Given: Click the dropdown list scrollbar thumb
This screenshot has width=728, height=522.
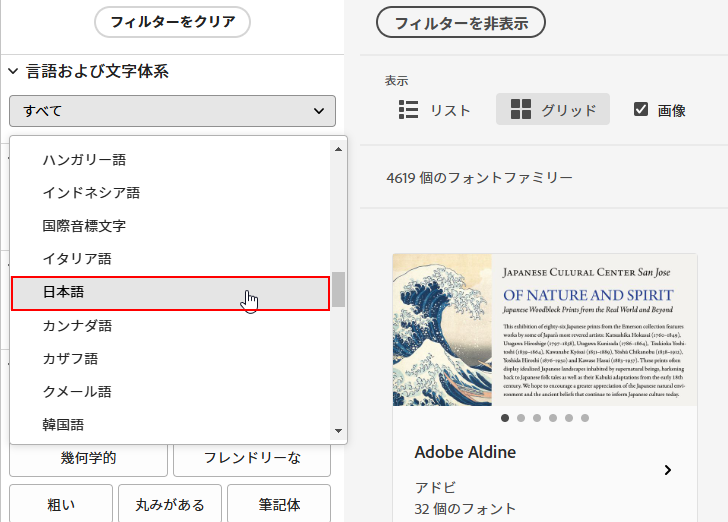Looking at the screenshot, I should coord(338,289).
